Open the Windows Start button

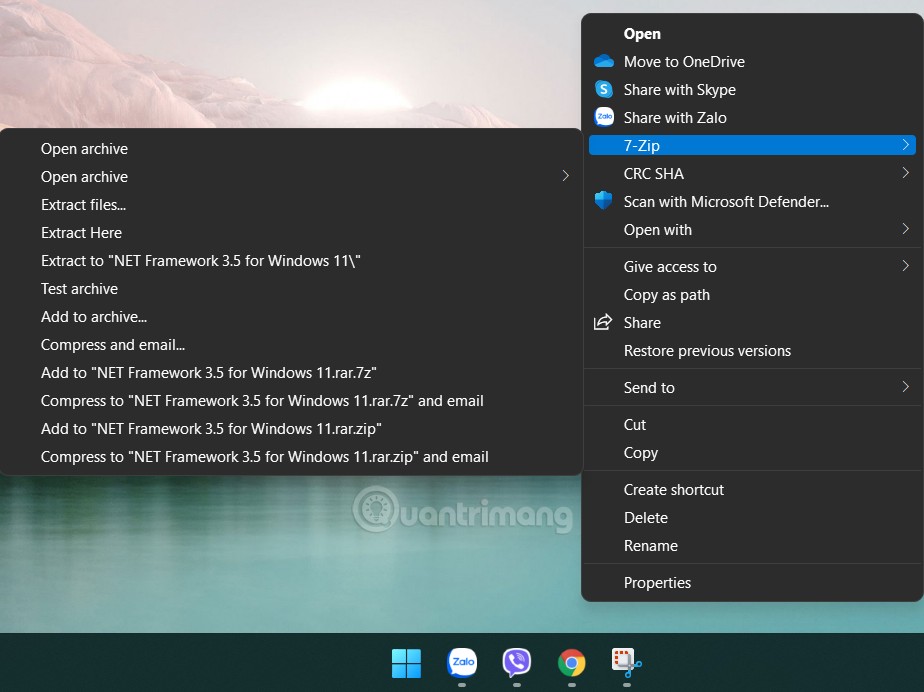(x=407, y=663)
